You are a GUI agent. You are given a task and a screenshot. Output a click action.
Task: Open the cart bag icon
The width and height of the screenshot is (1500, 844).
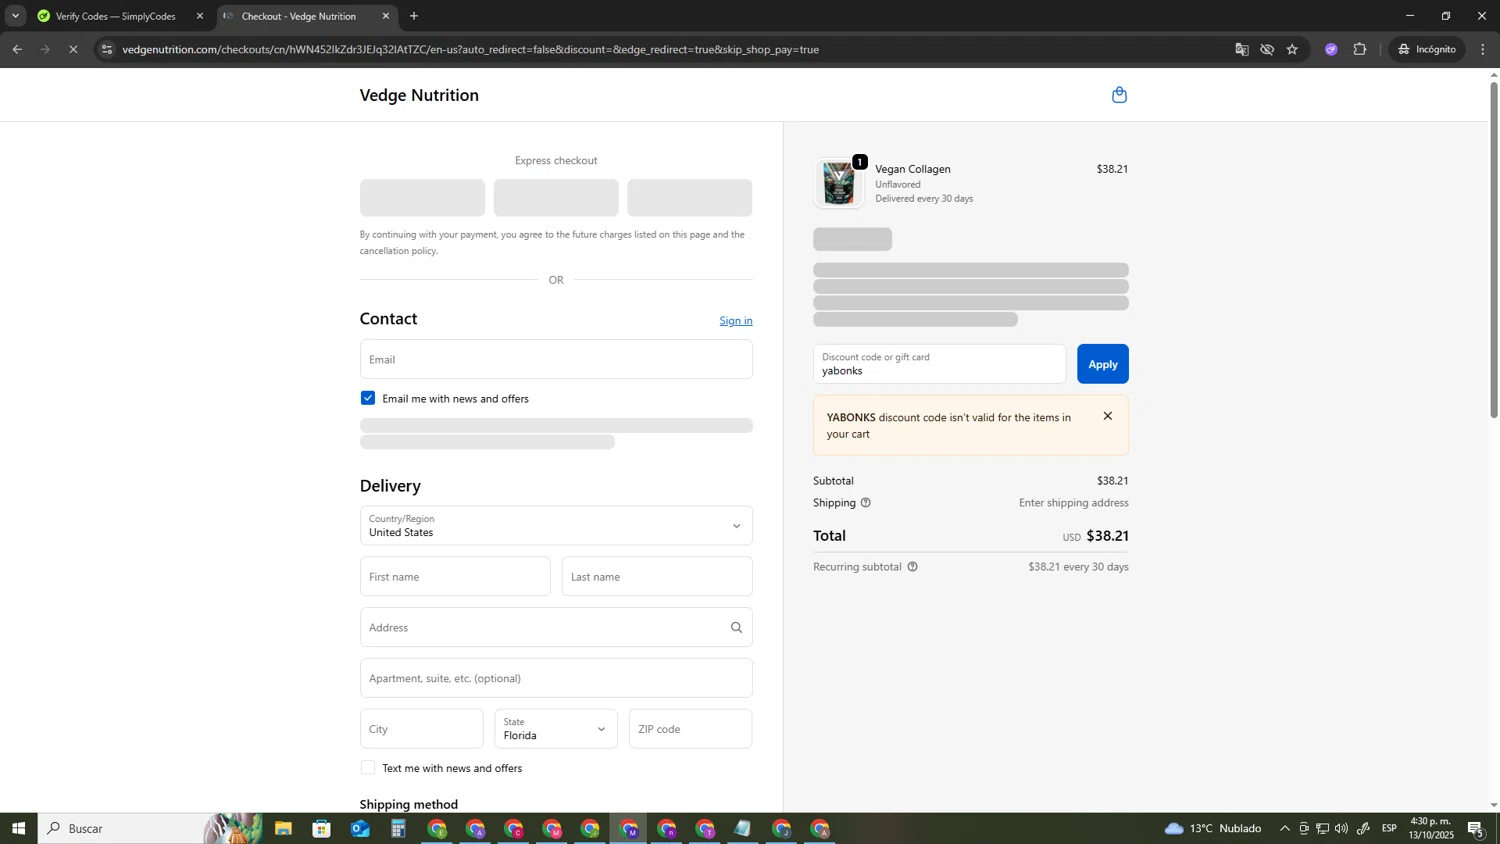[x=1119, y=95]
